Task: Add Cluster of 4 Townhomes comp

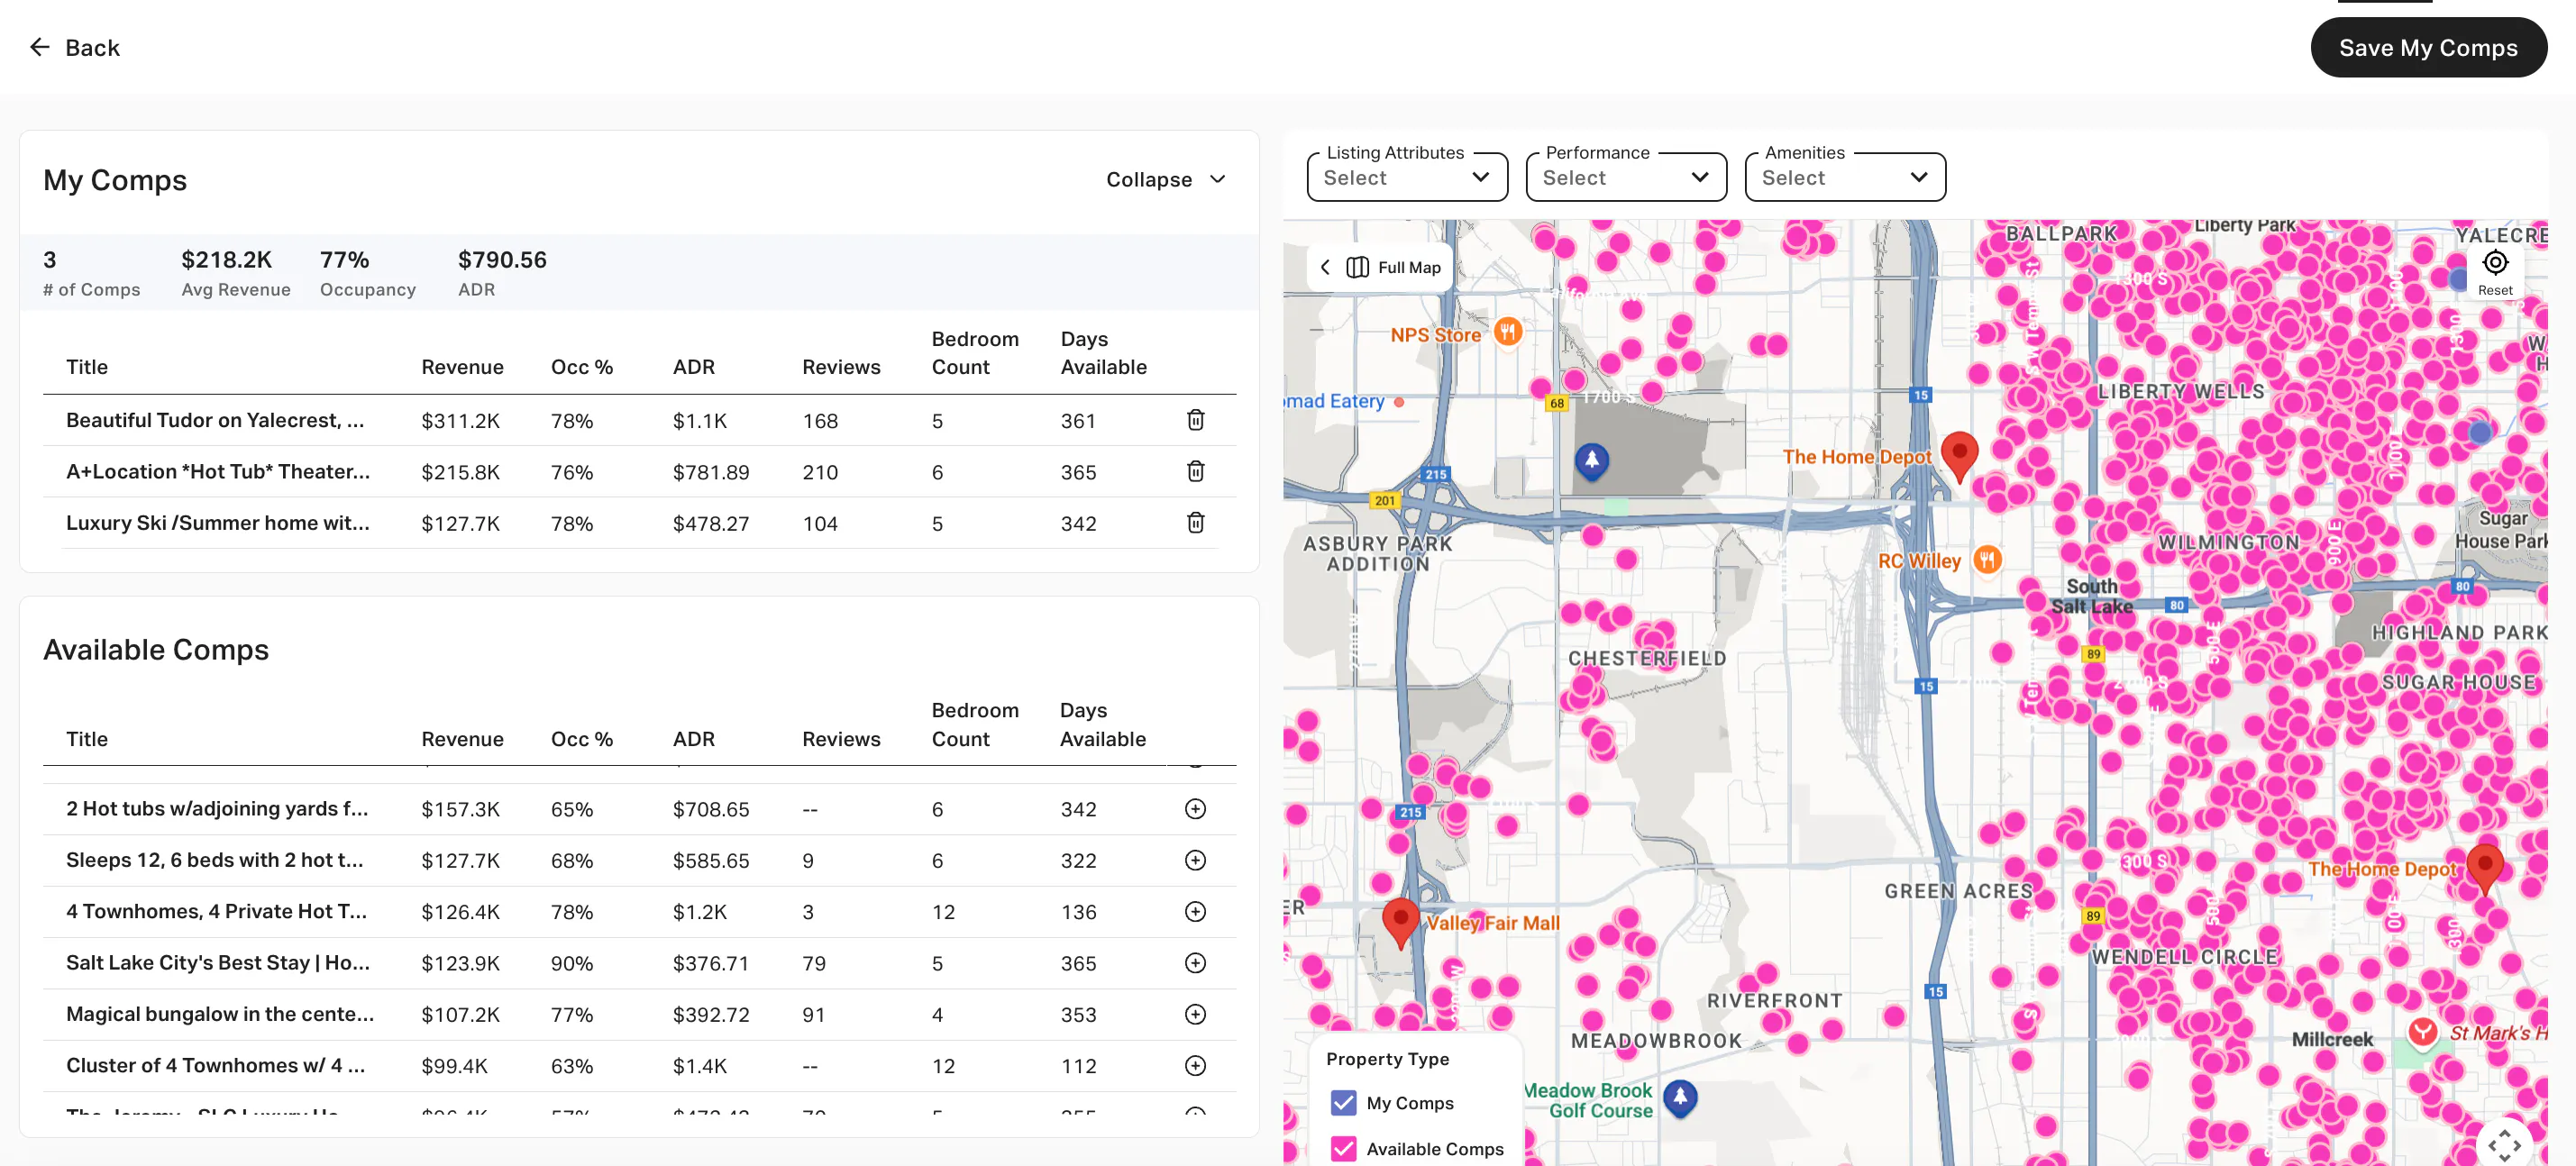Action: click(x=1195, y=1065)
